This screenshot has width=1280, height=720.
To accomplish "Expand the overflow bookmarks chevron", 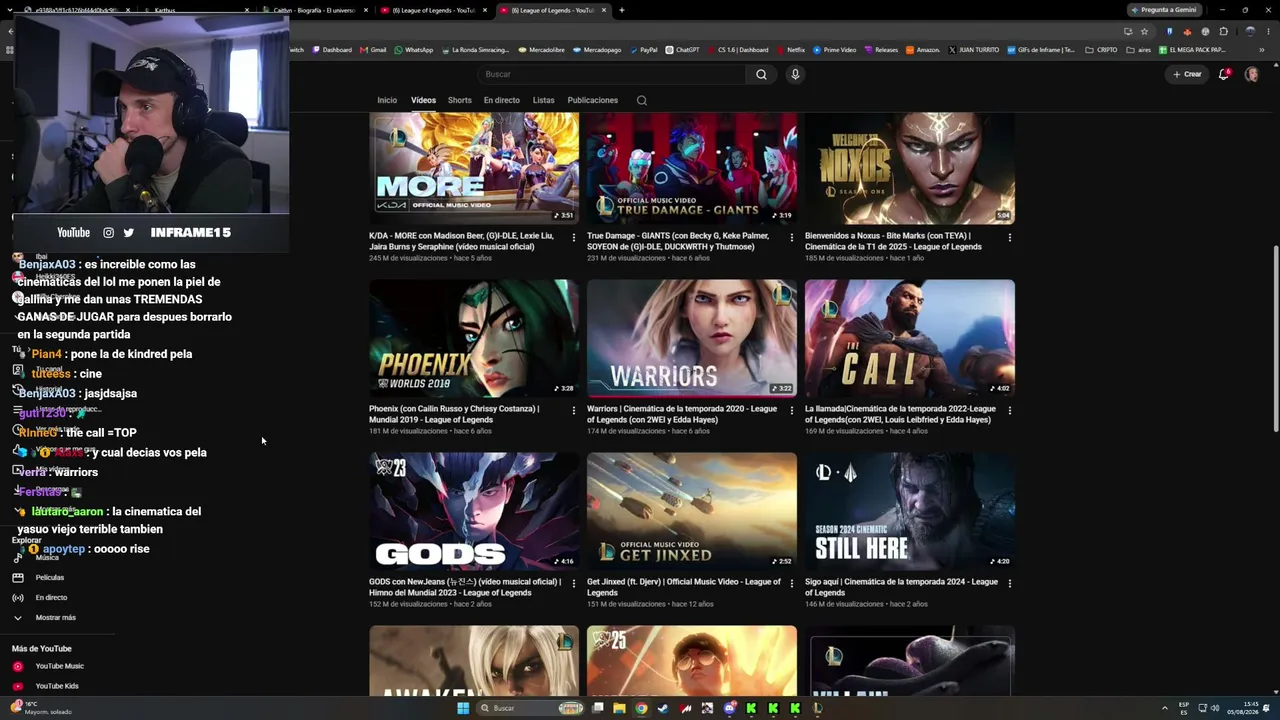I will pos(1262,50).
